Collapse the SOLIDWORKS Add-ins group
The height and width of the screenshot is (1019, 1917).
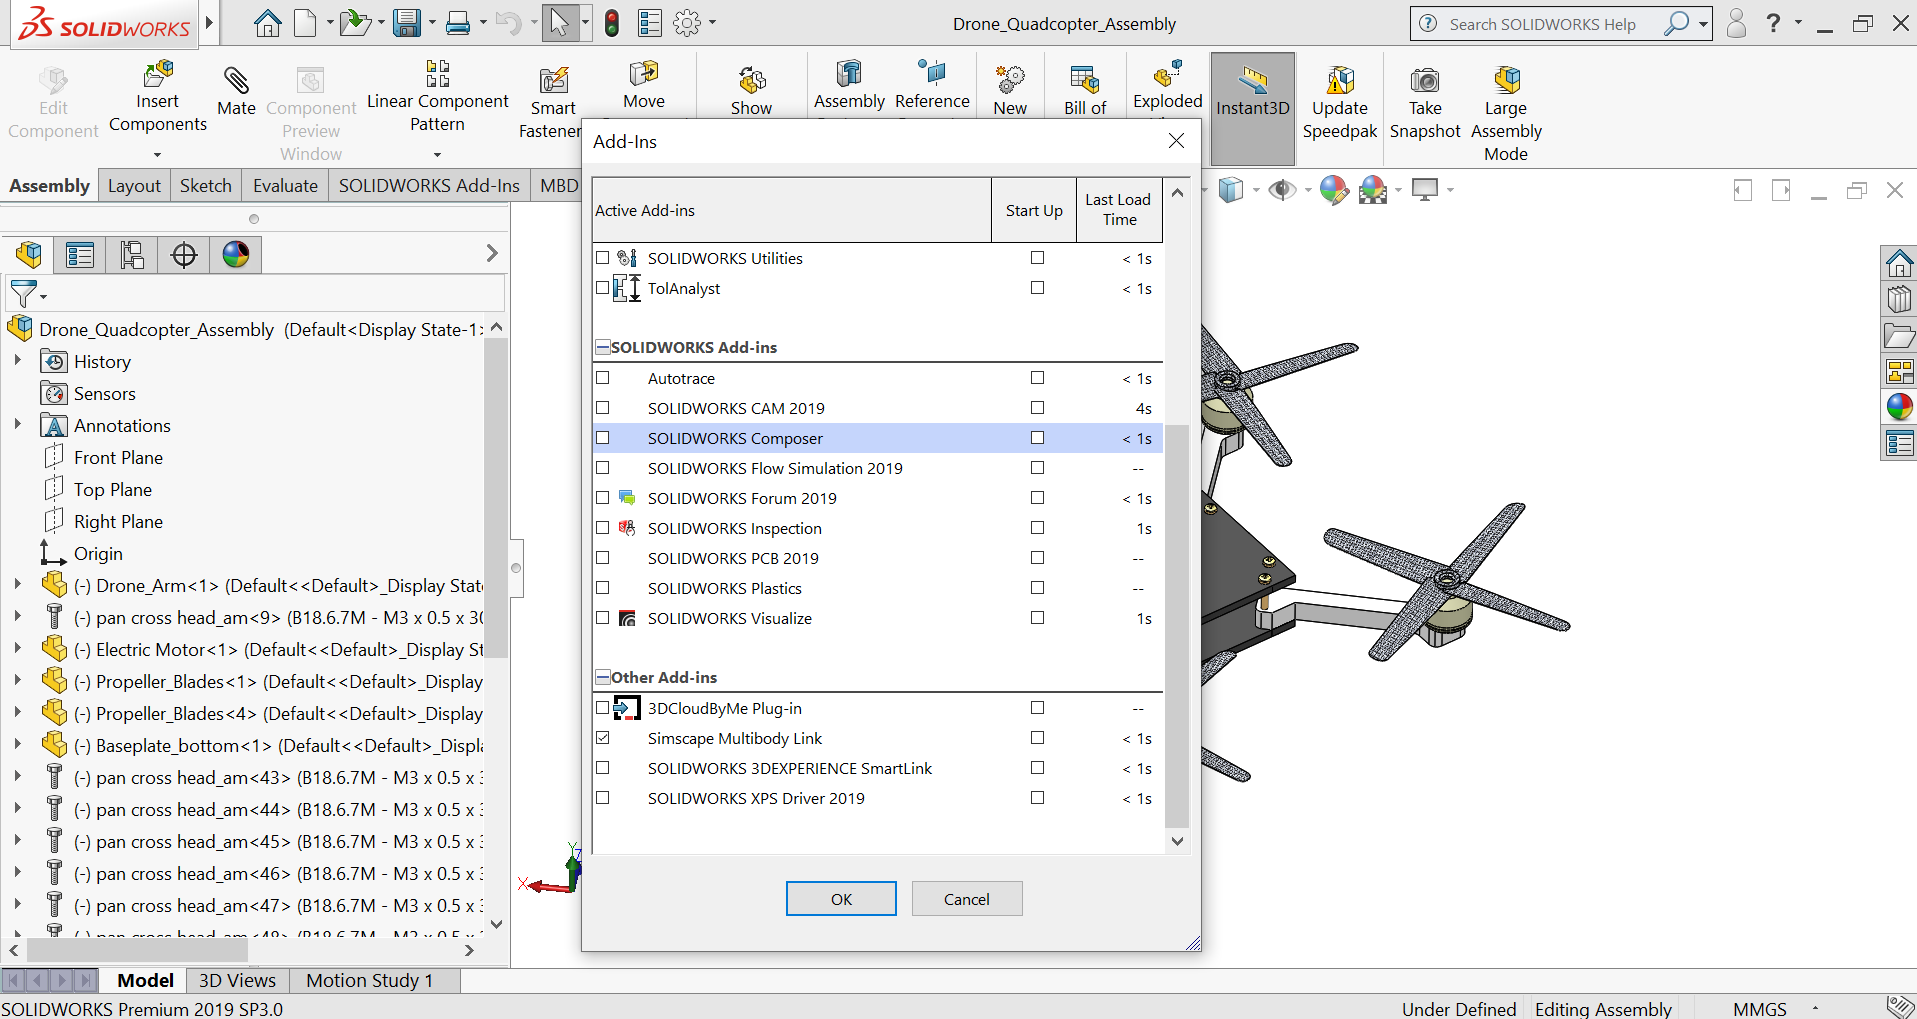602,347
